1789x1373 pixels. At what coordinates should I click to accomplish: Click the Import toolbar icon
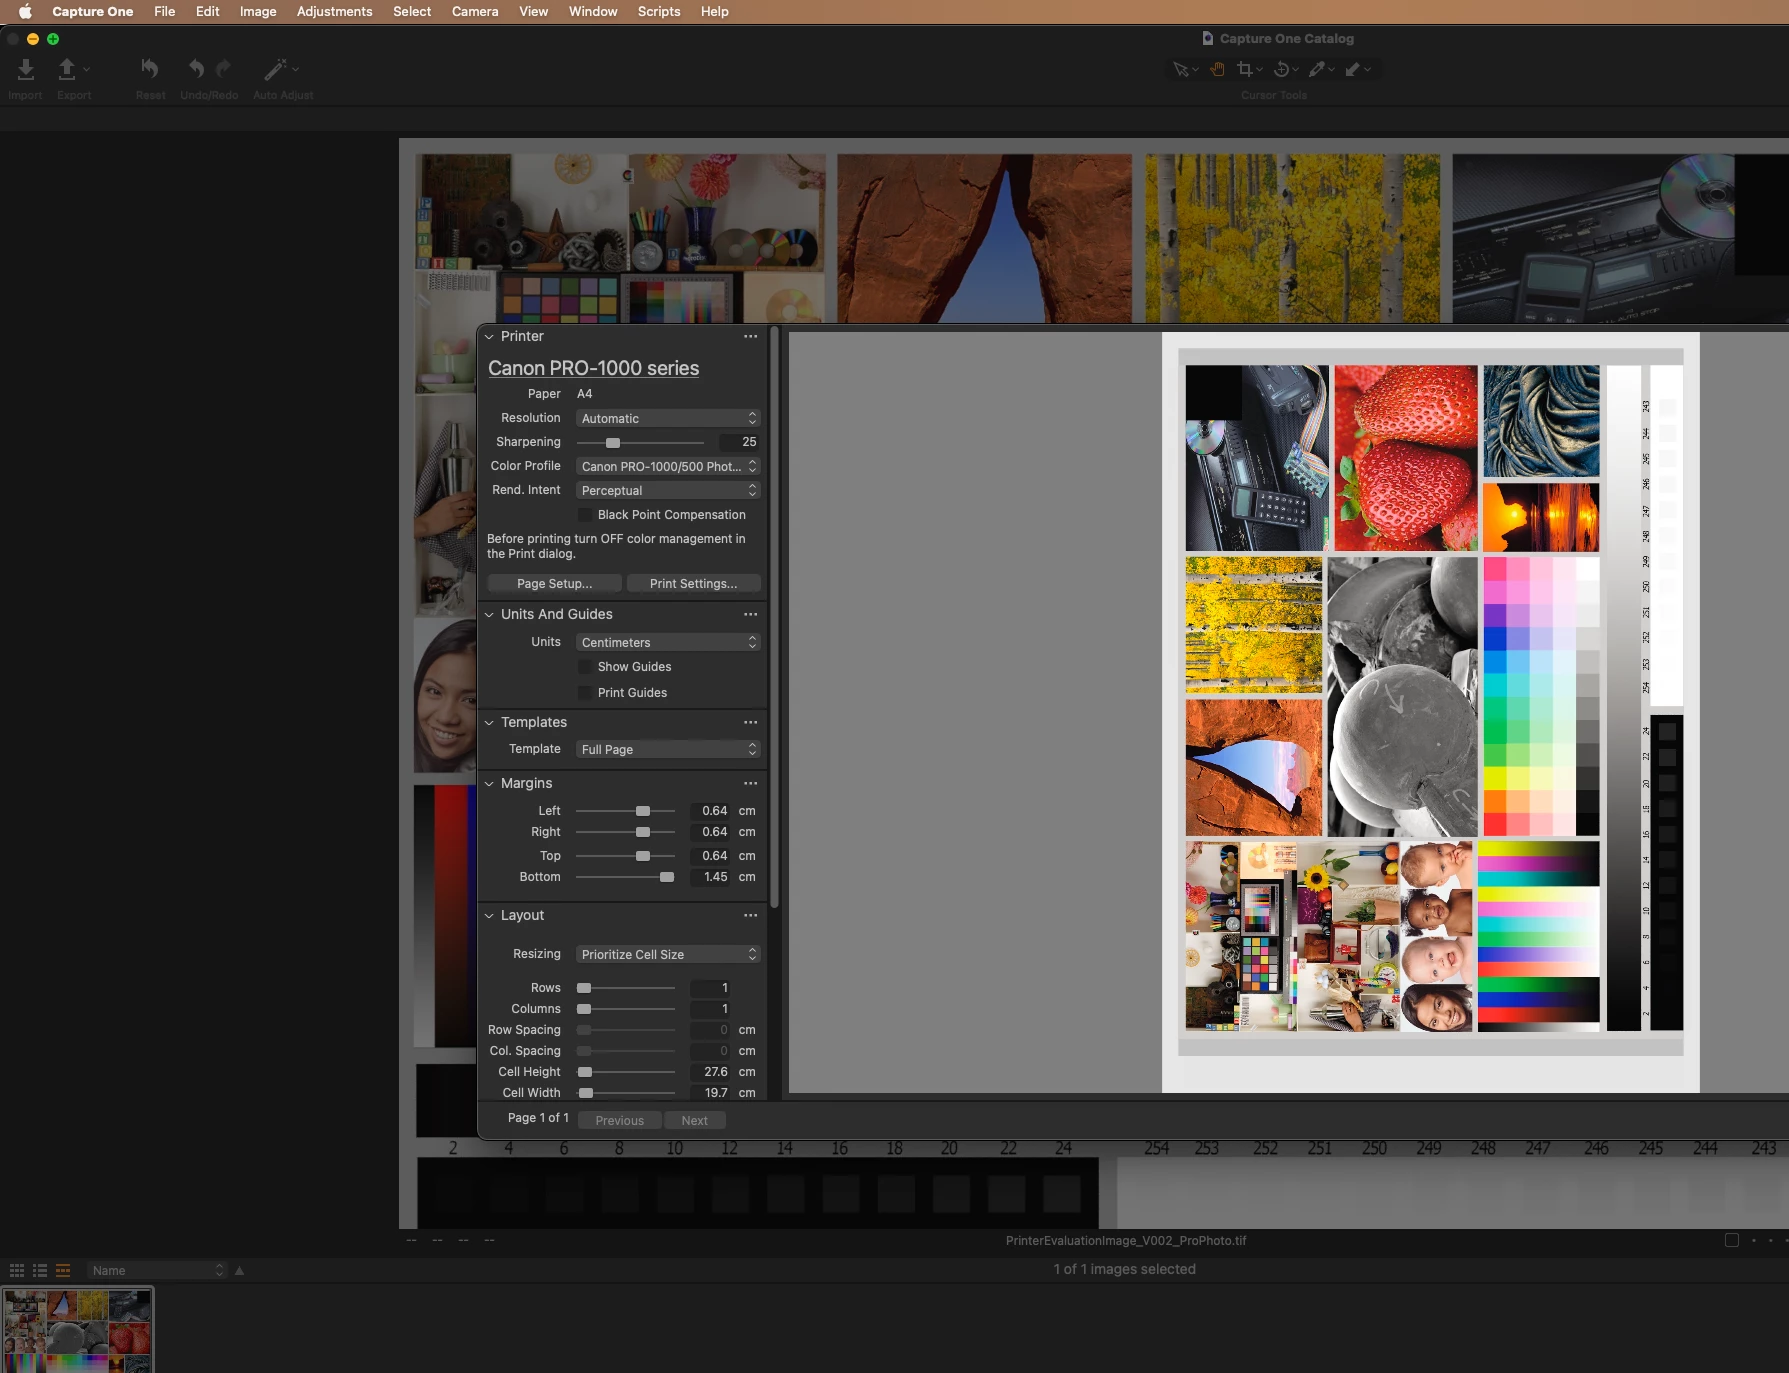[26, 69]
